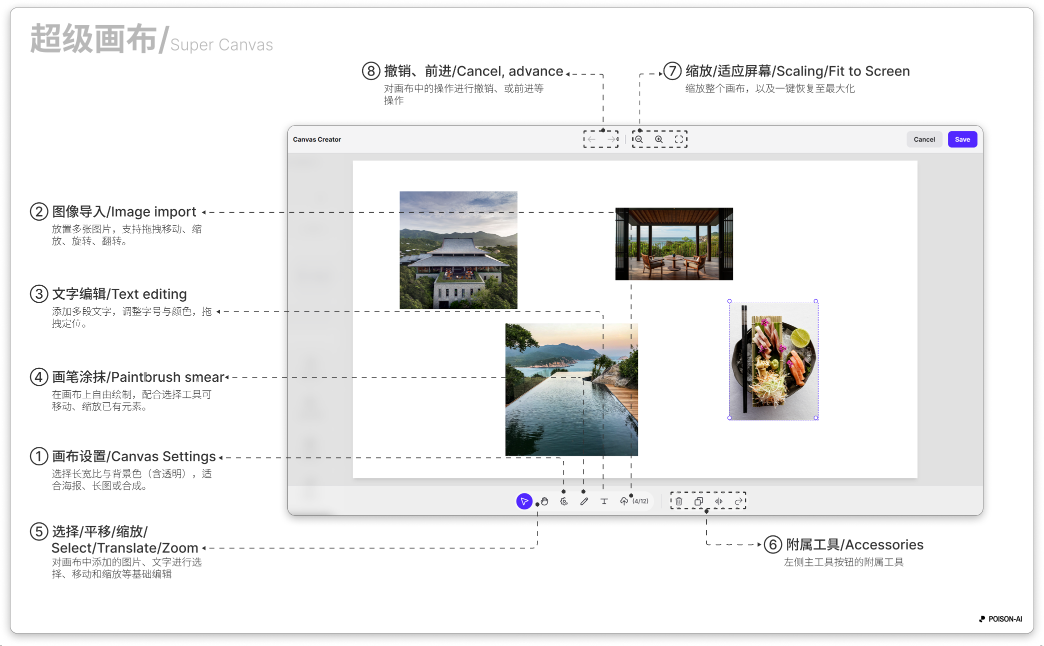Click the zoom in magnifier icon

tap(659, 139)
